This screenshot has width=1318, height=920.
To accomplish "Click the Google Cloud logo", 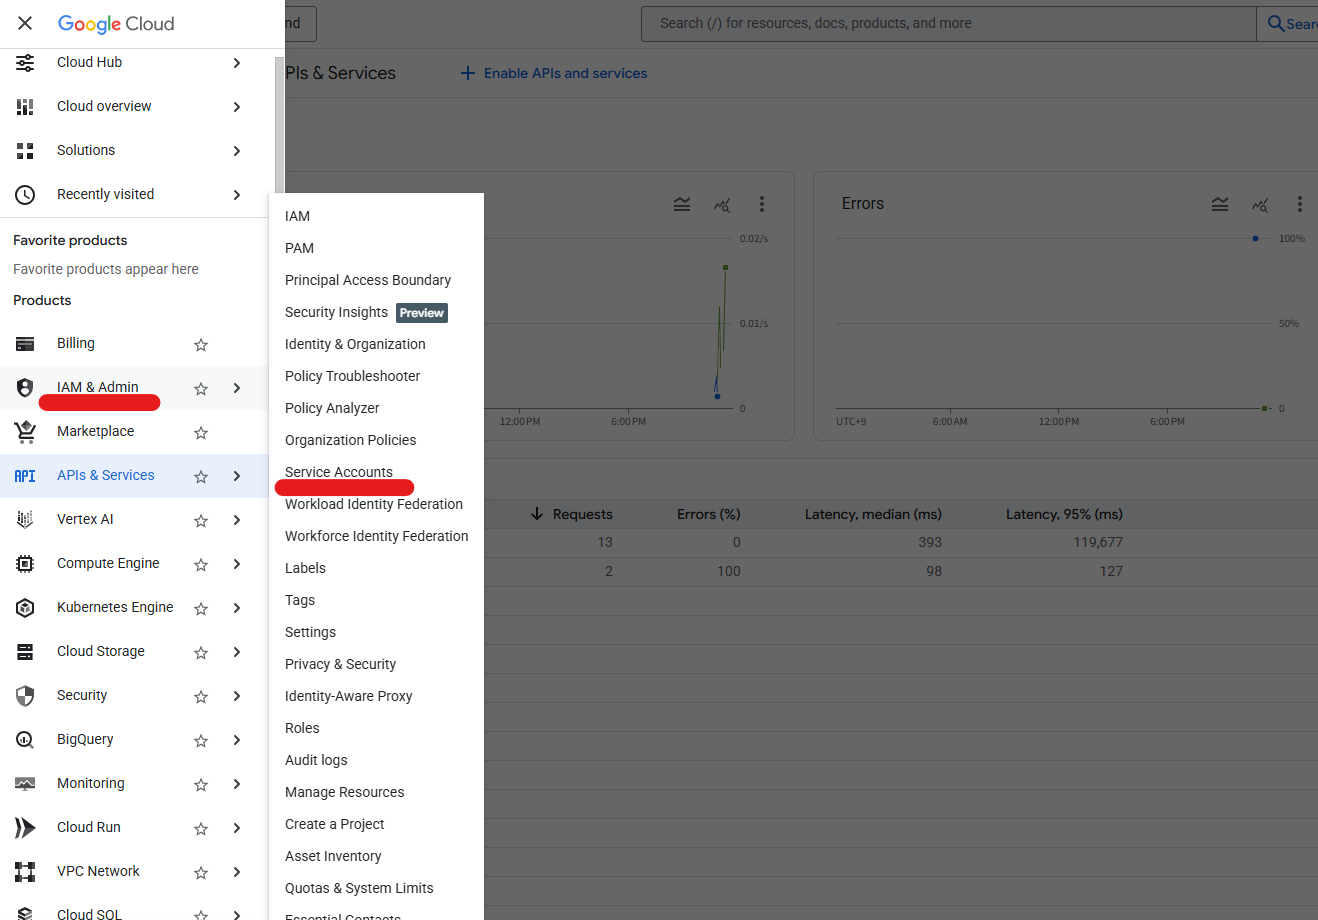I will [116, 23].
